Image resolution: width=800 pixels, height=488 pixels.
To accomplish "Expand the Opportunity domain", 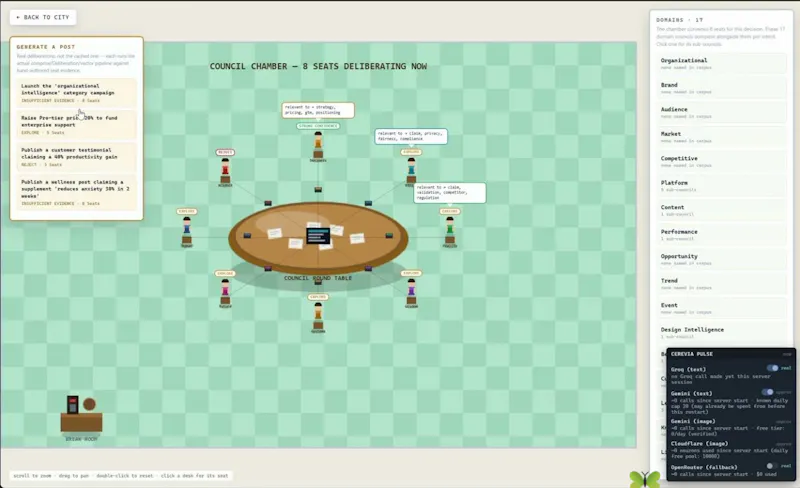I will click(x=721, y=259).
